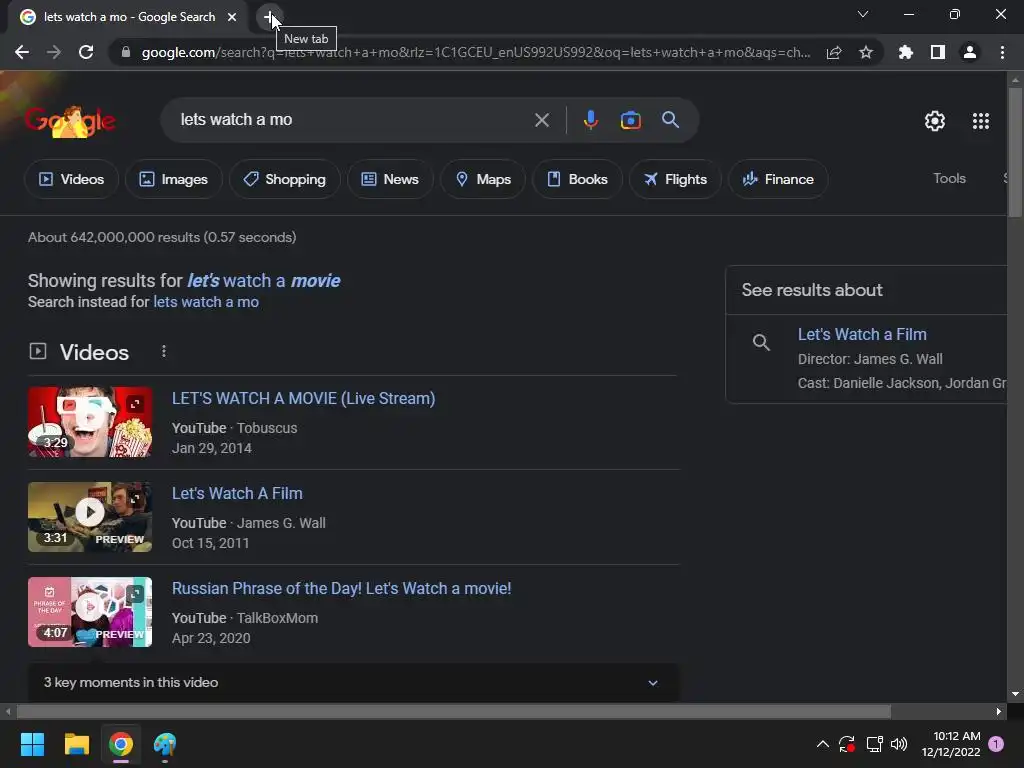Open the Windows Start menu
Screen dimensions: 1024x768
[x=32, y=744]
